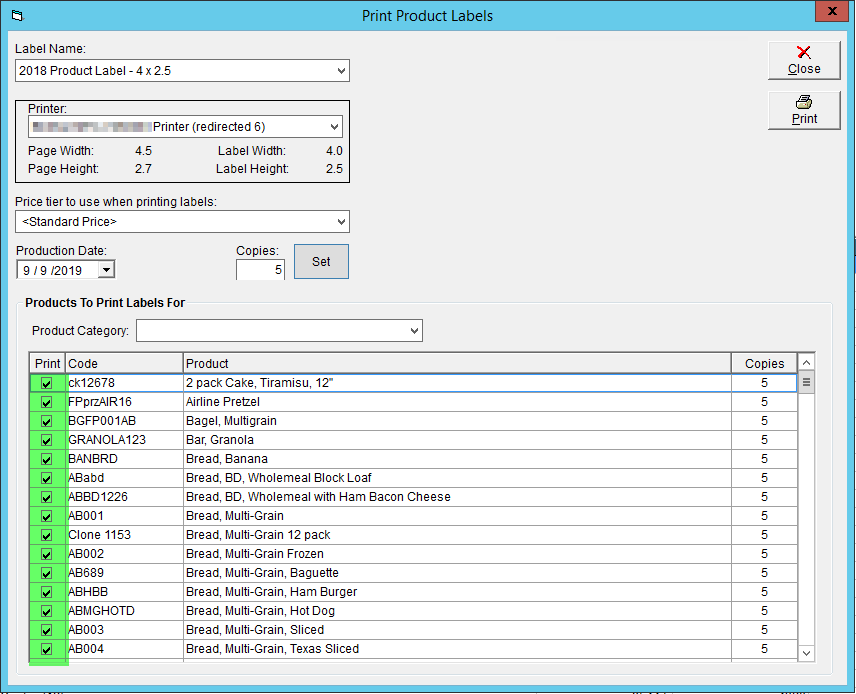Image resolution: width=856 pixels, height=694 pixels.
Task: Click the Code column header
Action: click(124, 364)
